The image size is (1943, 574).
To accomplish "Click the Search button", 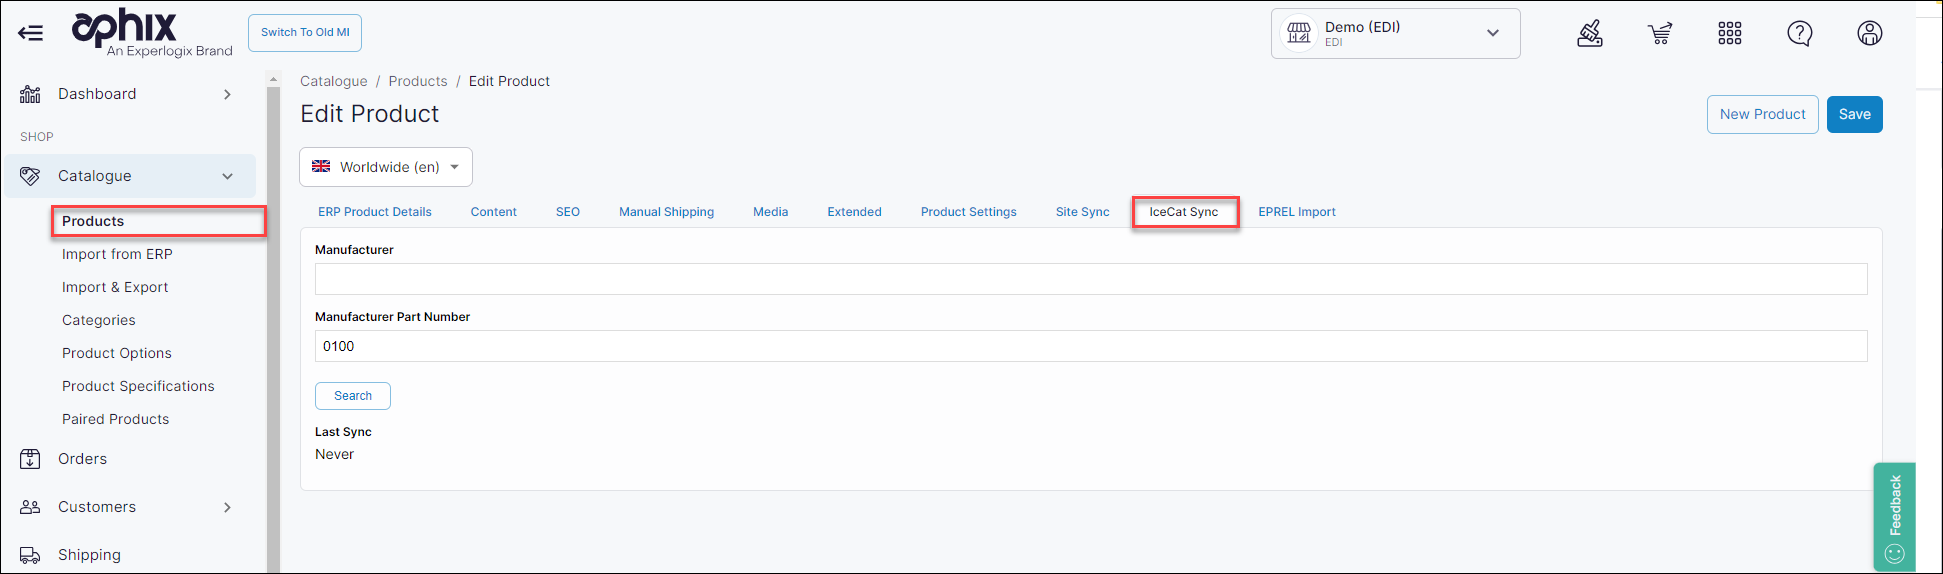I will pos(353,396).
